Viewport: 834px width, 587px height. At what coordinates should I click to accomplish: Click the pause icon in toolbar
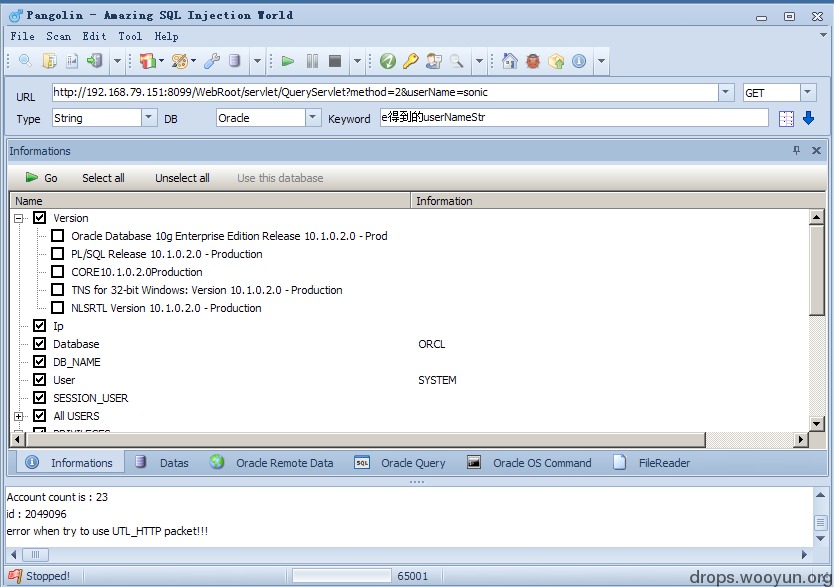click(312, 61)
